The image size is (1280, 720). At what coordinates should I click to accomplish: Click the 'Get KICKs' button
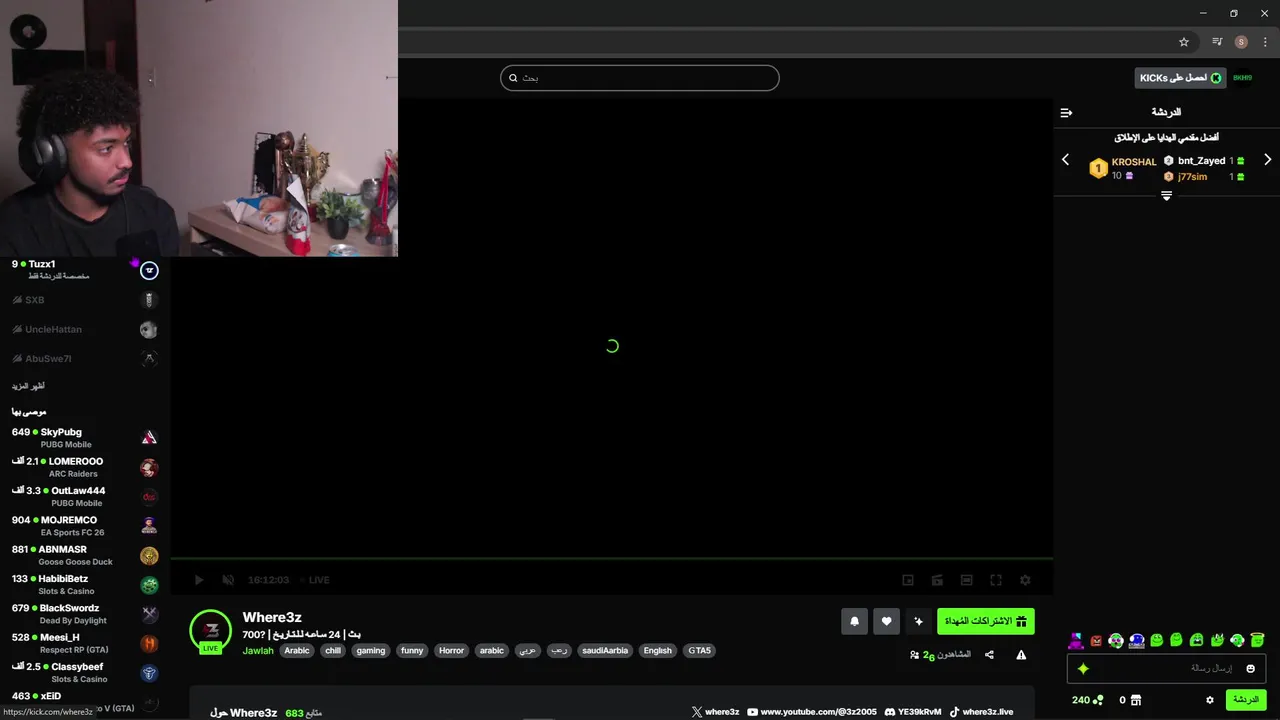(x=1180, y=78)
